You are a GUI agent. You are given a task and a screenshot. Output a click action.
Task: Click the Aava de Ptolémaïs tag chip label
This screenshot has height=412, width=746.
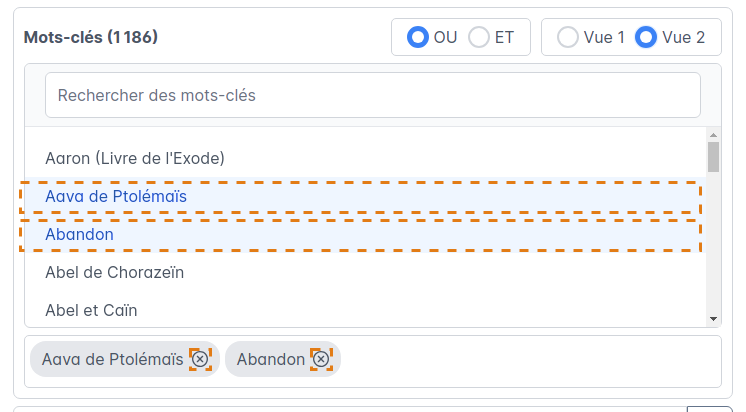112,359
